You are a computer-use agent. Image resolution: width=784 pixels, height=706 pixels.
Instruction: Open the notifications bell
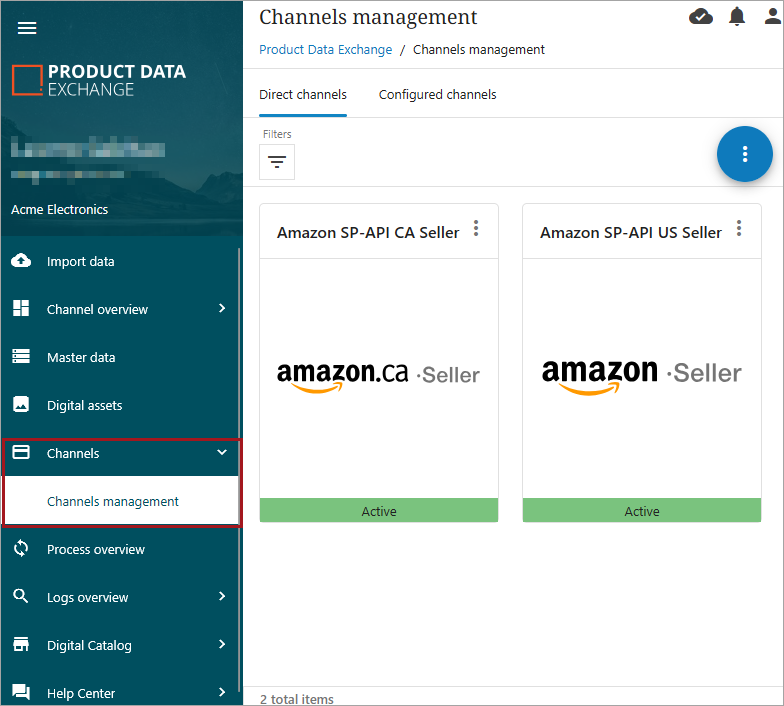click(x=737, y=16)
